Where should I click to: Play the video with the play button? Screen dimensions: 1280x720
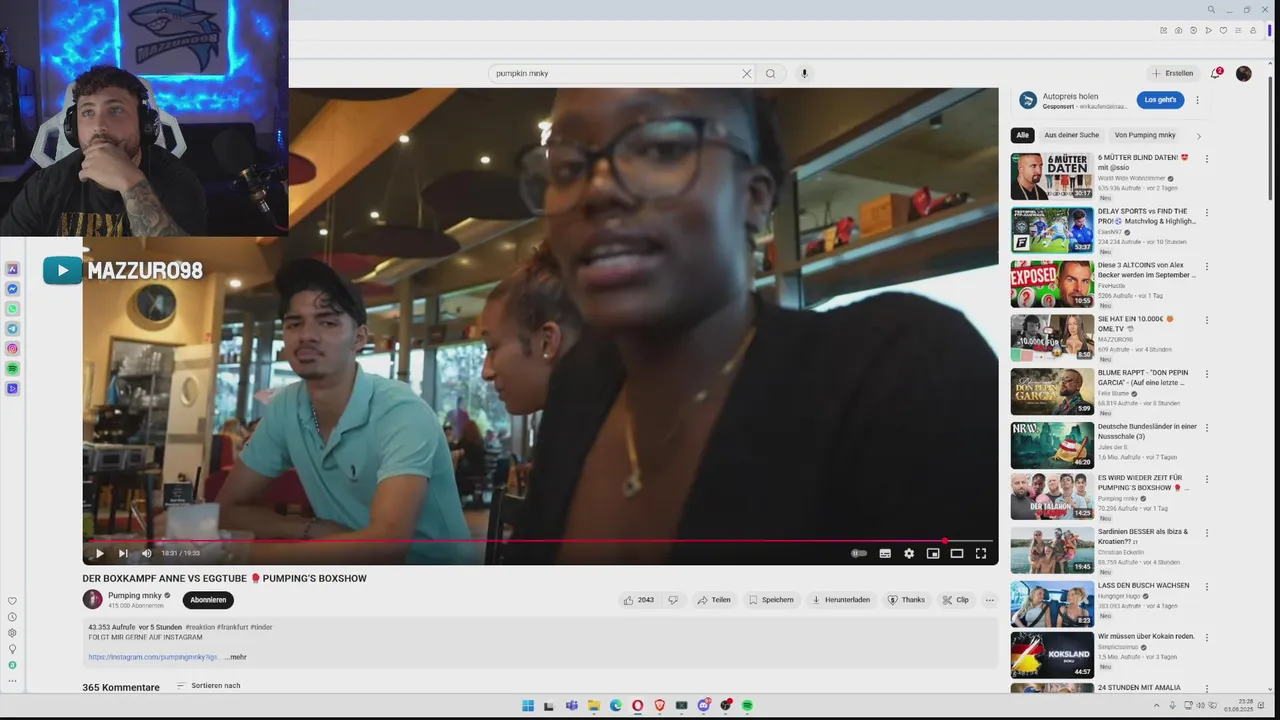click(x=99, y=553)
